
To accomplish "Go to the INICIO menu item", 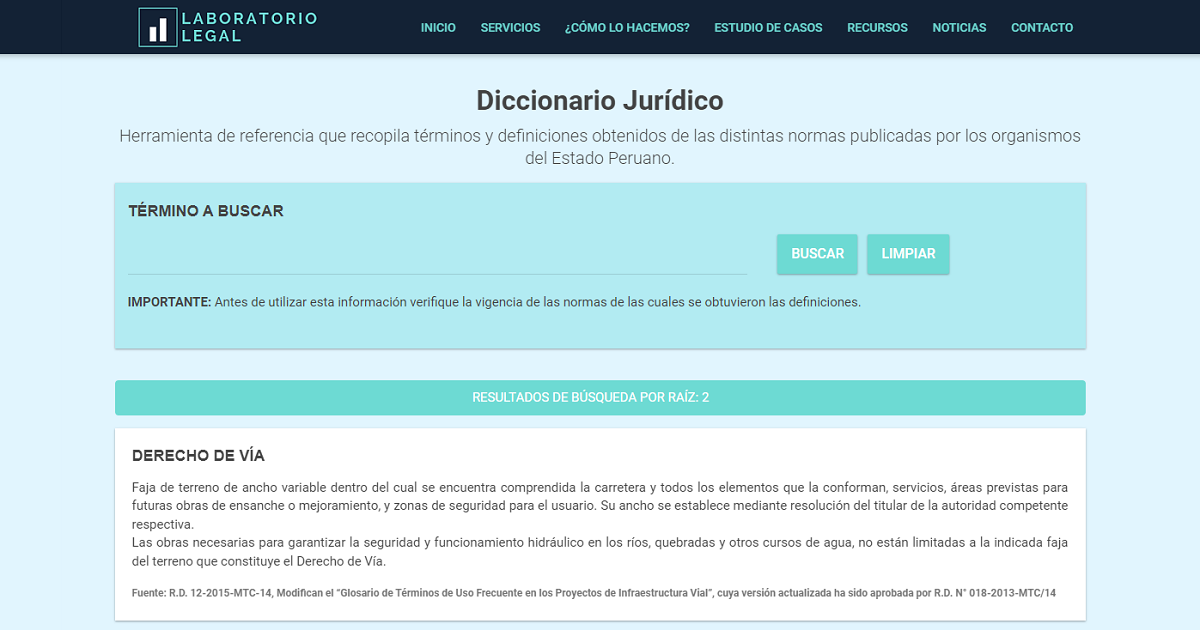I will 438,28.
